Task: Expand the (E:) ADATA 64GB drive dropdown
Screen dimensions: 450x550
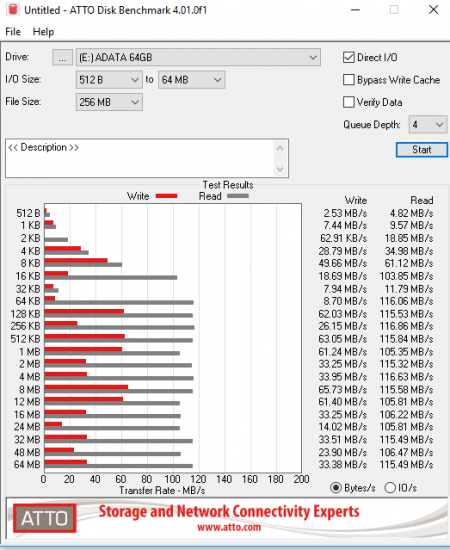Action: pos(198,58)
